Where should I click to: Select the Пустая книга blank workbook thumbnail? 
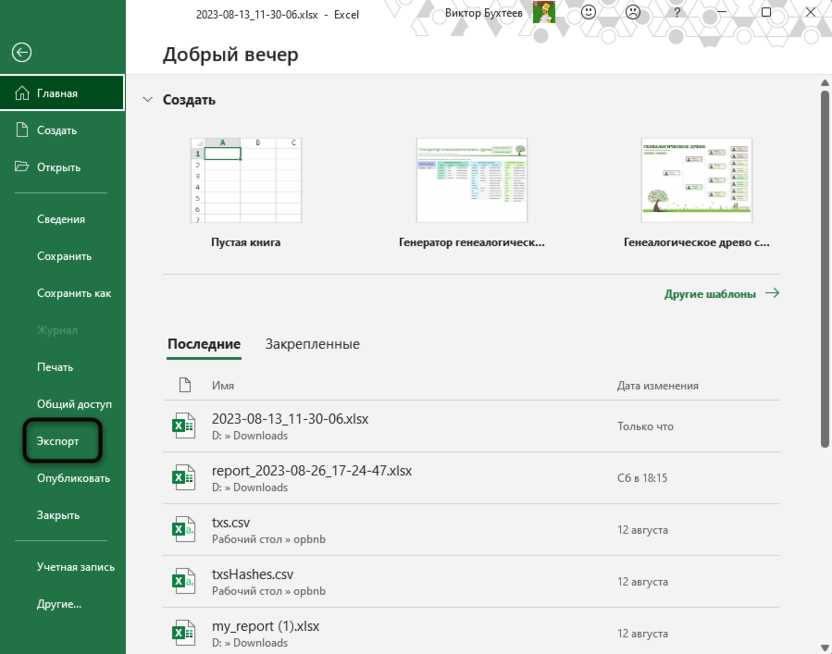245,181
